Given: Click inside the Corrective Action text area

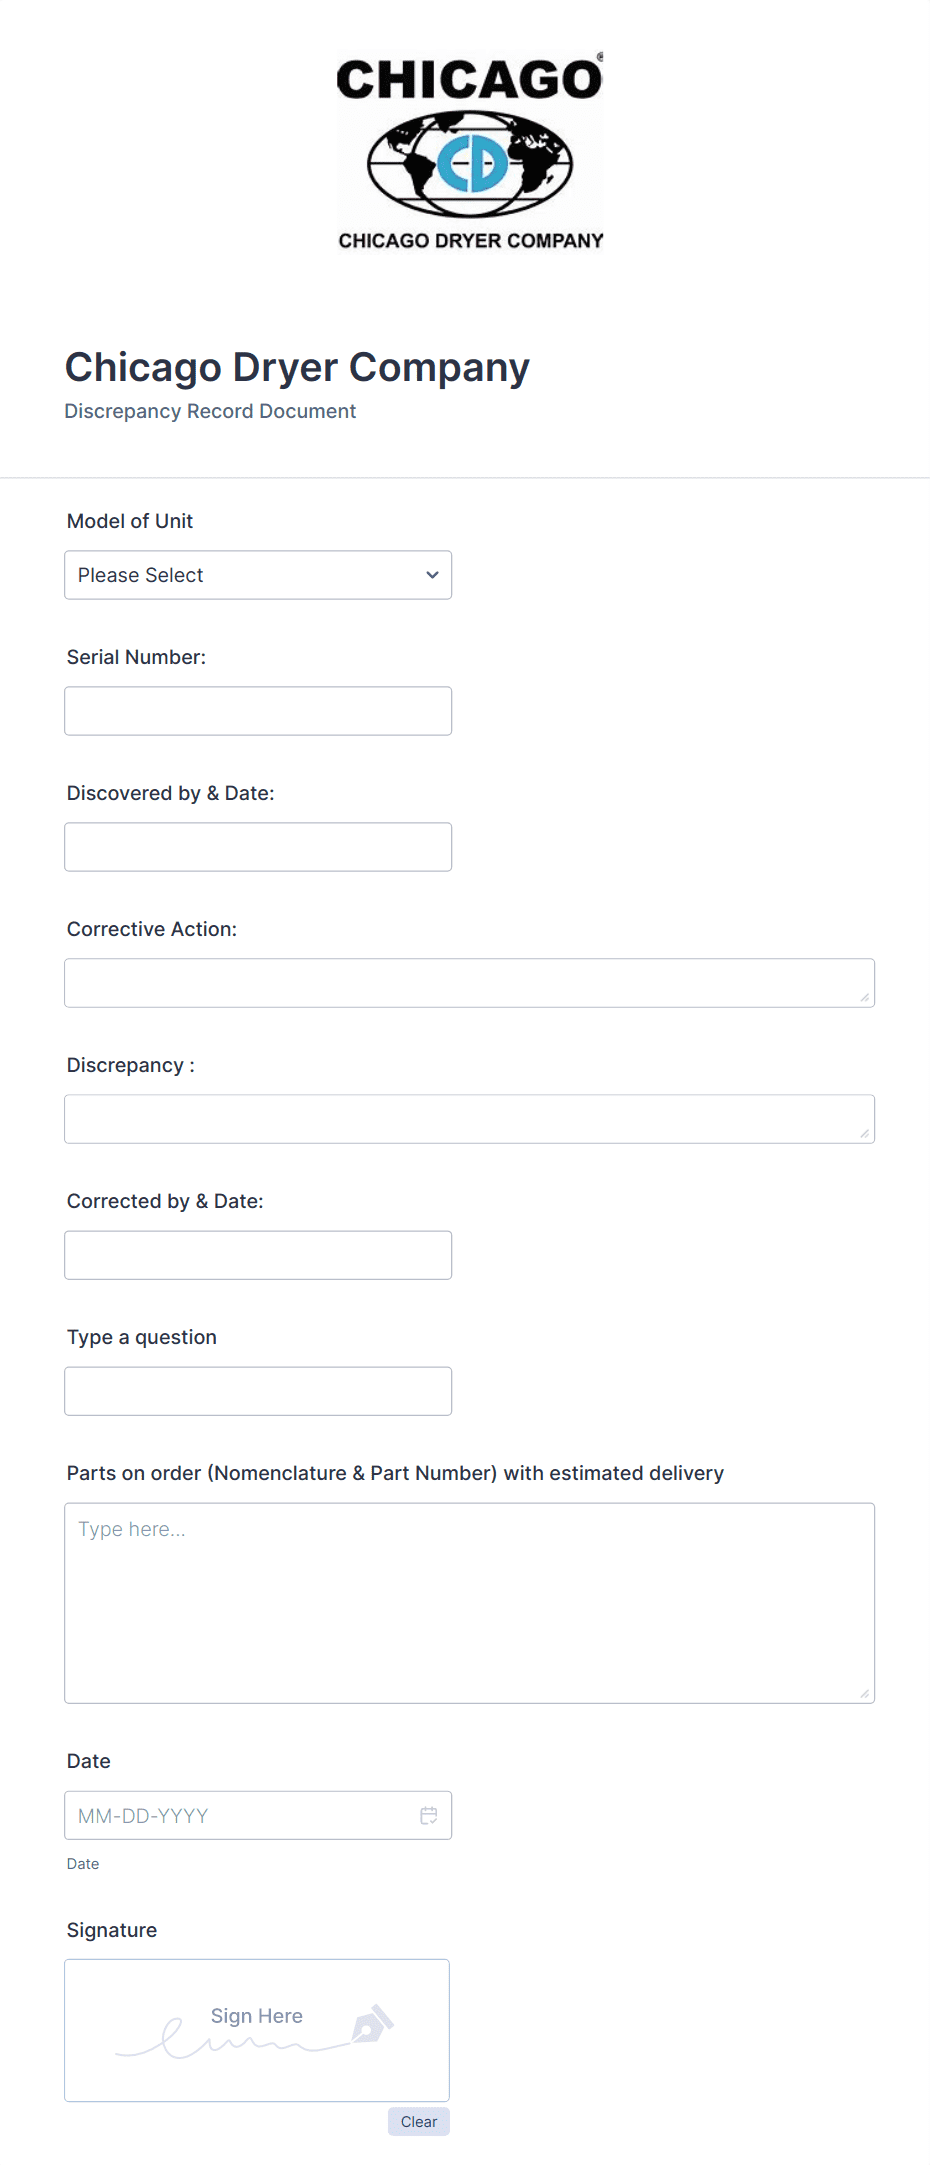Looking at the screenshot, I should pyautogui.click(x=469, y=982).
